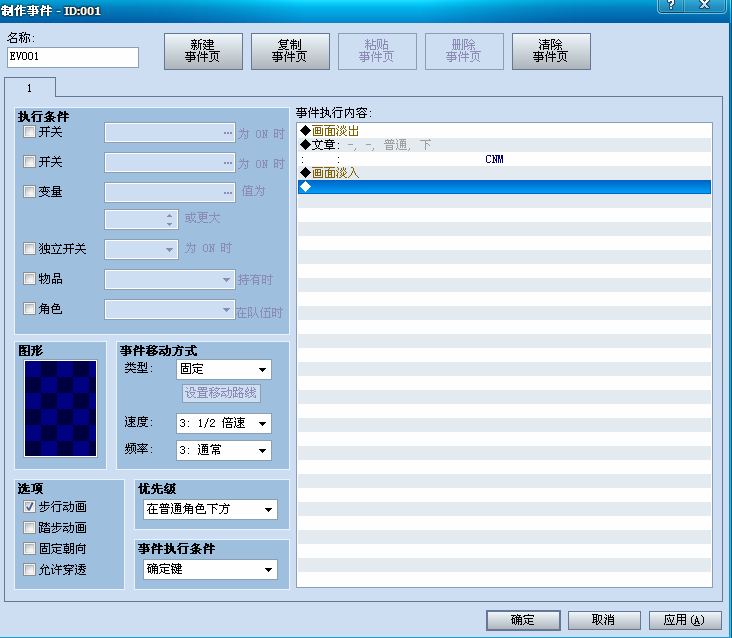Open the 类型 movement type dropdown
The image size is (732, 638).
pos(224,369)
